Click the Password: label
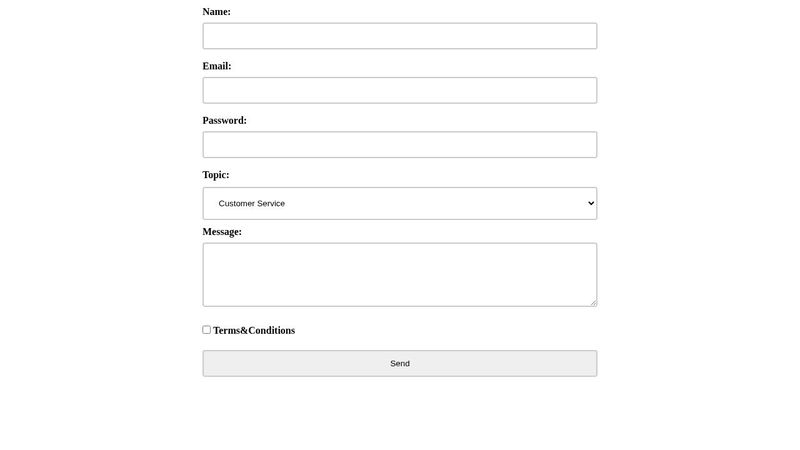 click(x=225, y=121)
